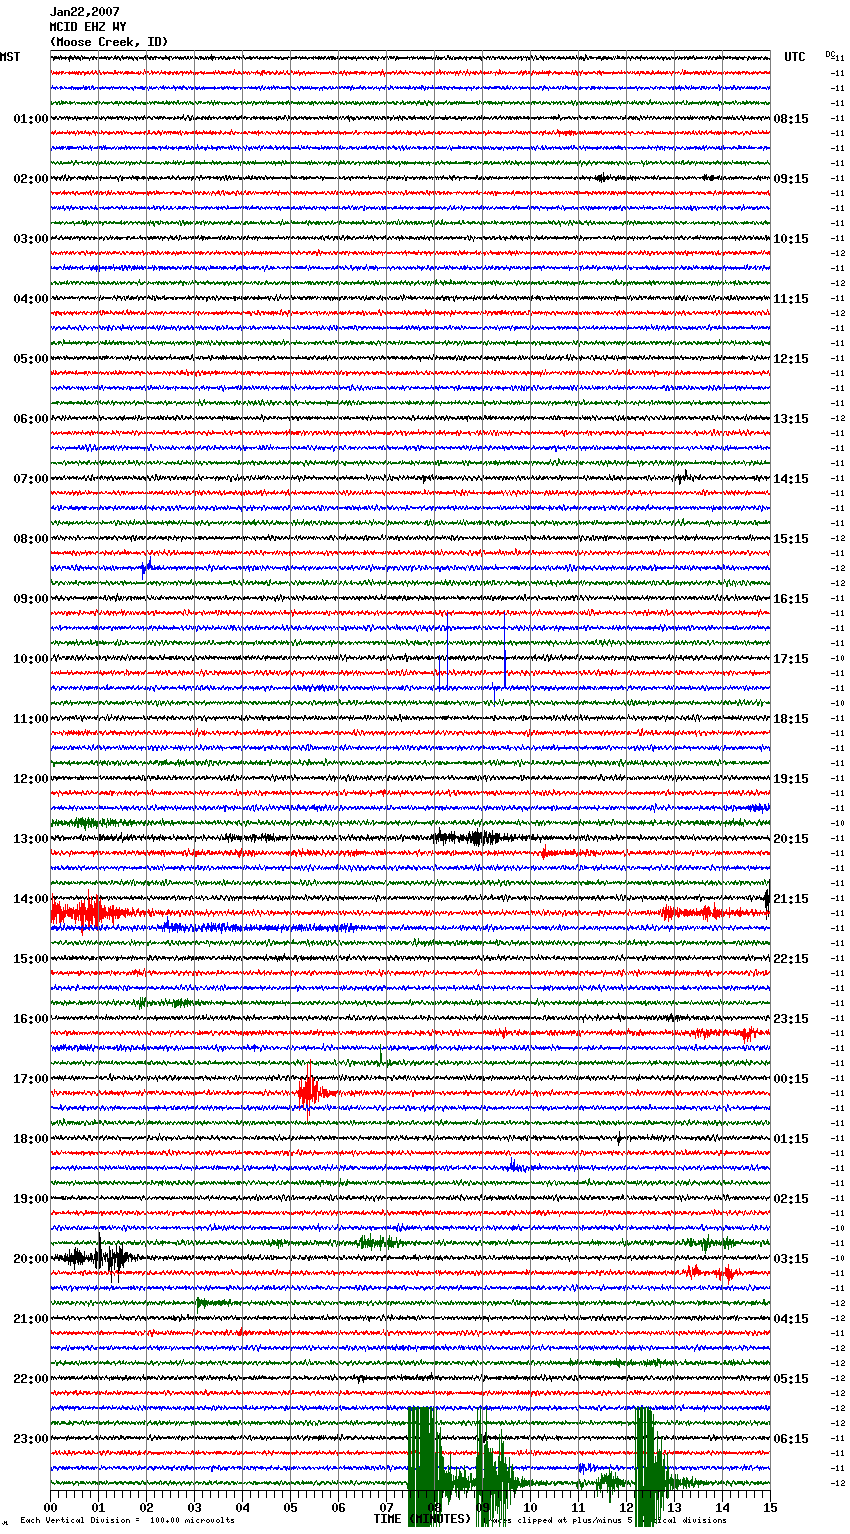
Task: Click the DC offset column header
Action: (x=830, y=54)
